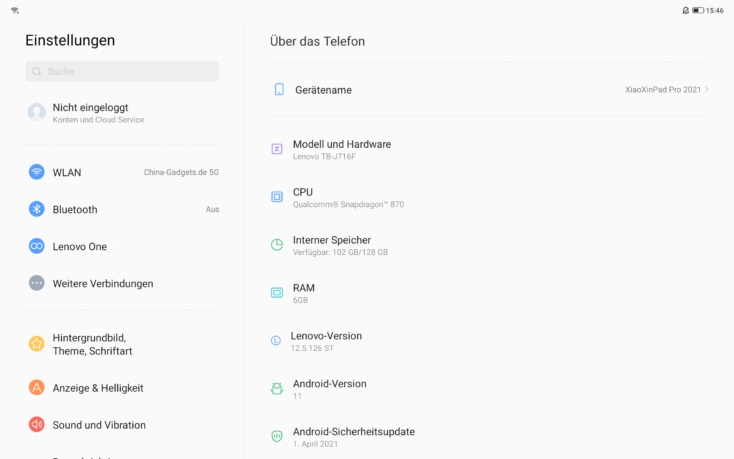Tap the Bluetooth icon in the sidebar
The height and width of the screenshot is (459, 734).
click(37, 209)
